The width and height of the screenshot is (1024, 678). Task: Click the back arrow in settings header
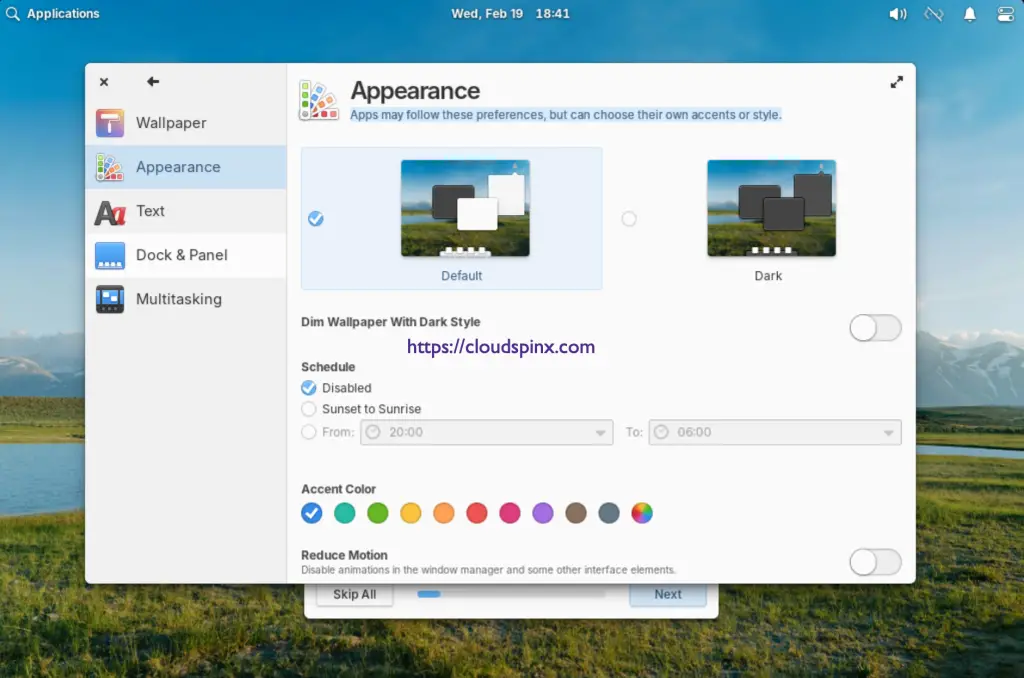tap(153, 82)
